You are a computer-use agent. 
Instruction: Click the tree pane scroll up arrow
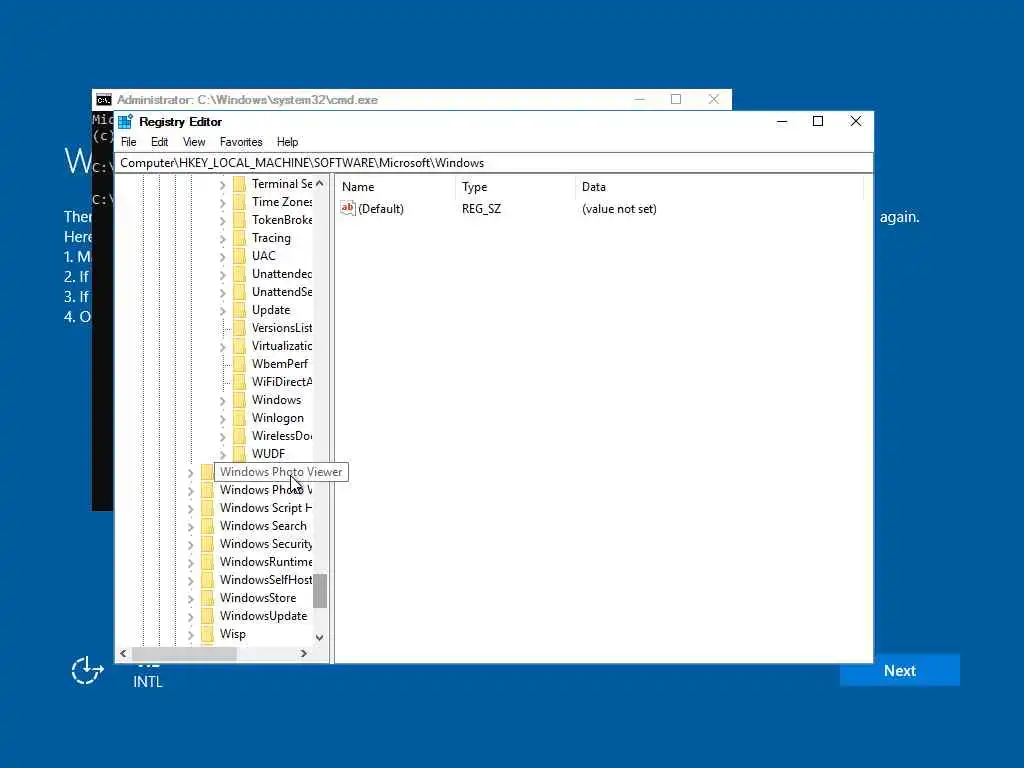(x=319, y=184)
